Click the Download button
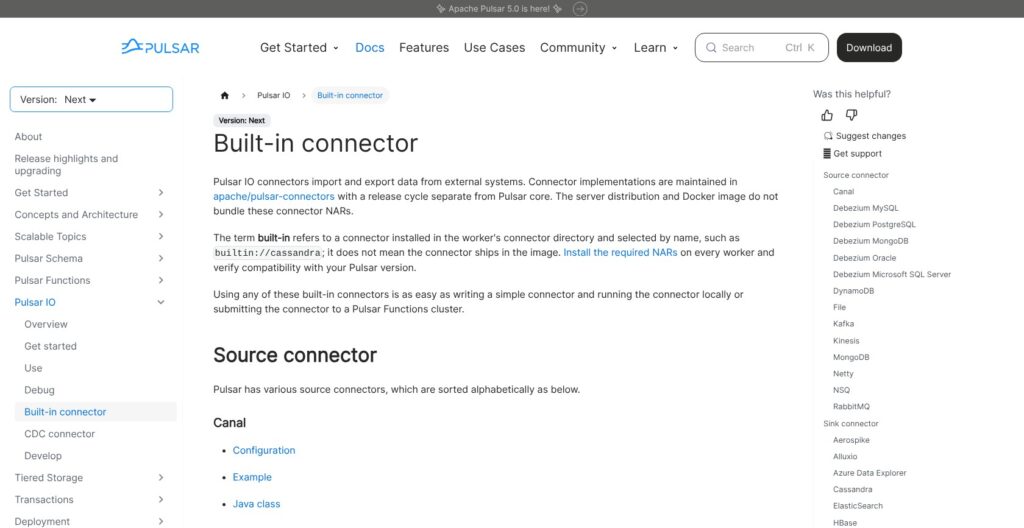 pyautogui.click(x=869, y=48)
